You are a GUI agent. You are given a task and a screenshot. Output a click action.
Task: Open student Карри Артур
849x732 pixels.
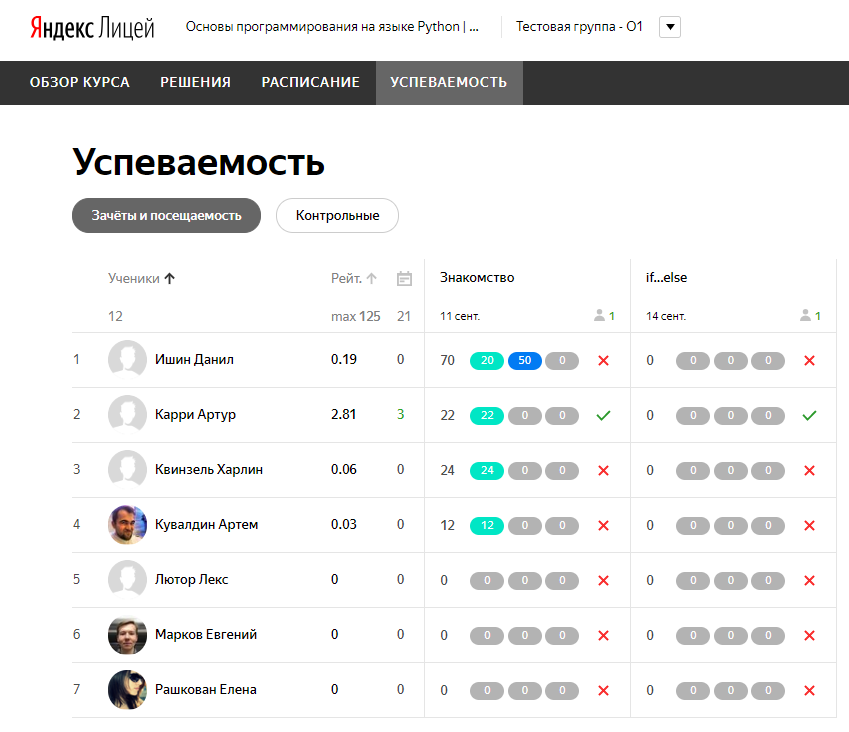click(x=195, y=415)
